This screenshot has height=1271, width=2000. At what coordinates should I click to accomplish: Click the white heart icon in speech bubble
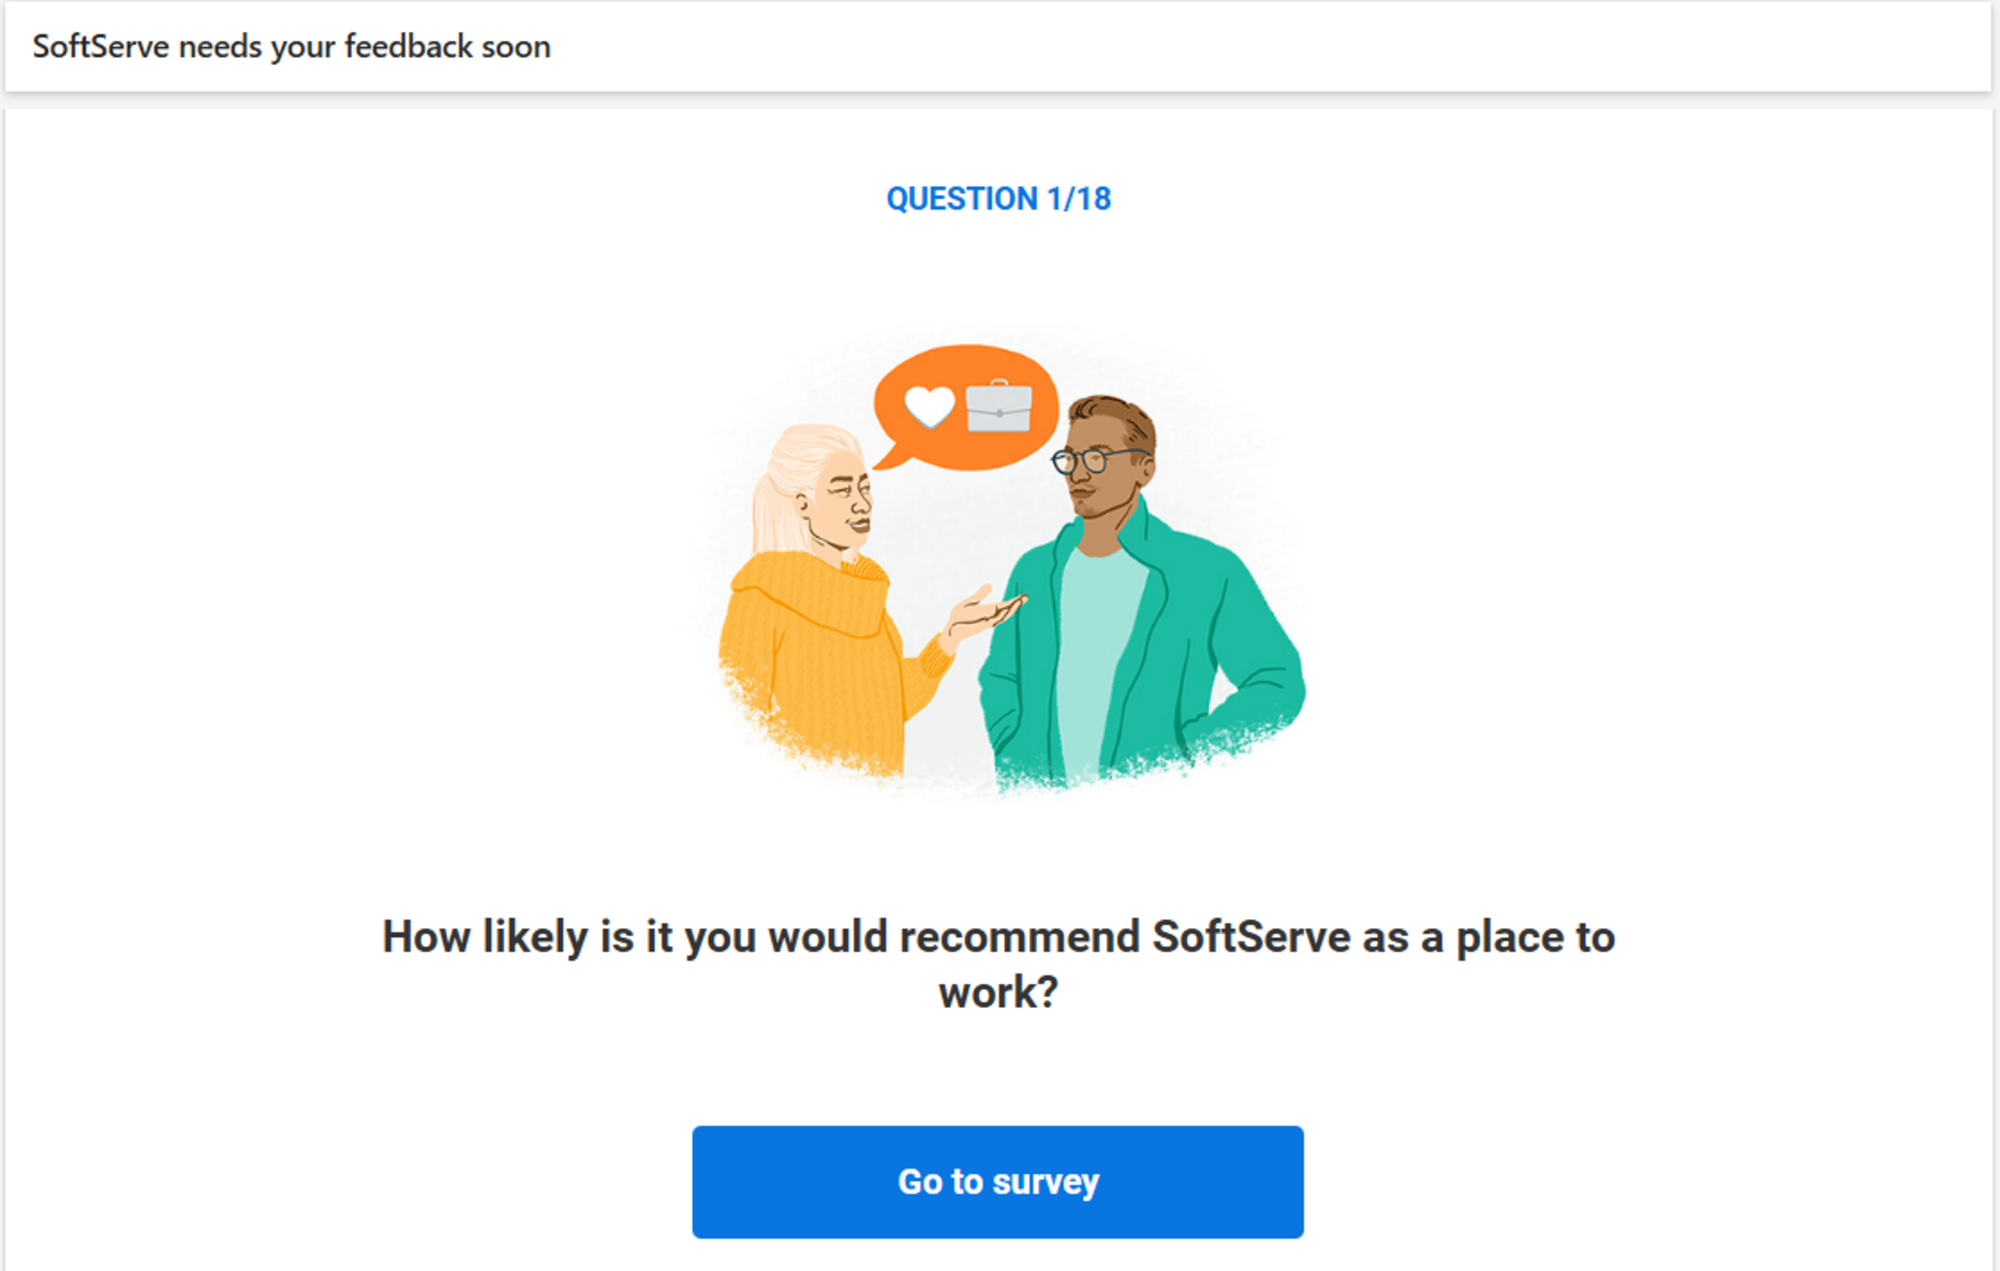pyautogui.click(x=929, y=405)
